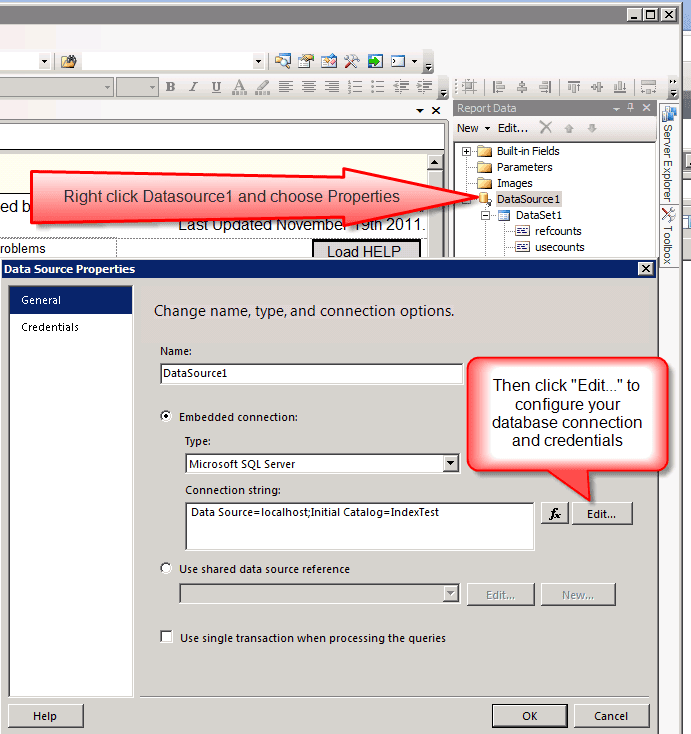Viewport: 691px width, 734px height.
Task: Open the shared data source reference dropdown
Action: 450,594
